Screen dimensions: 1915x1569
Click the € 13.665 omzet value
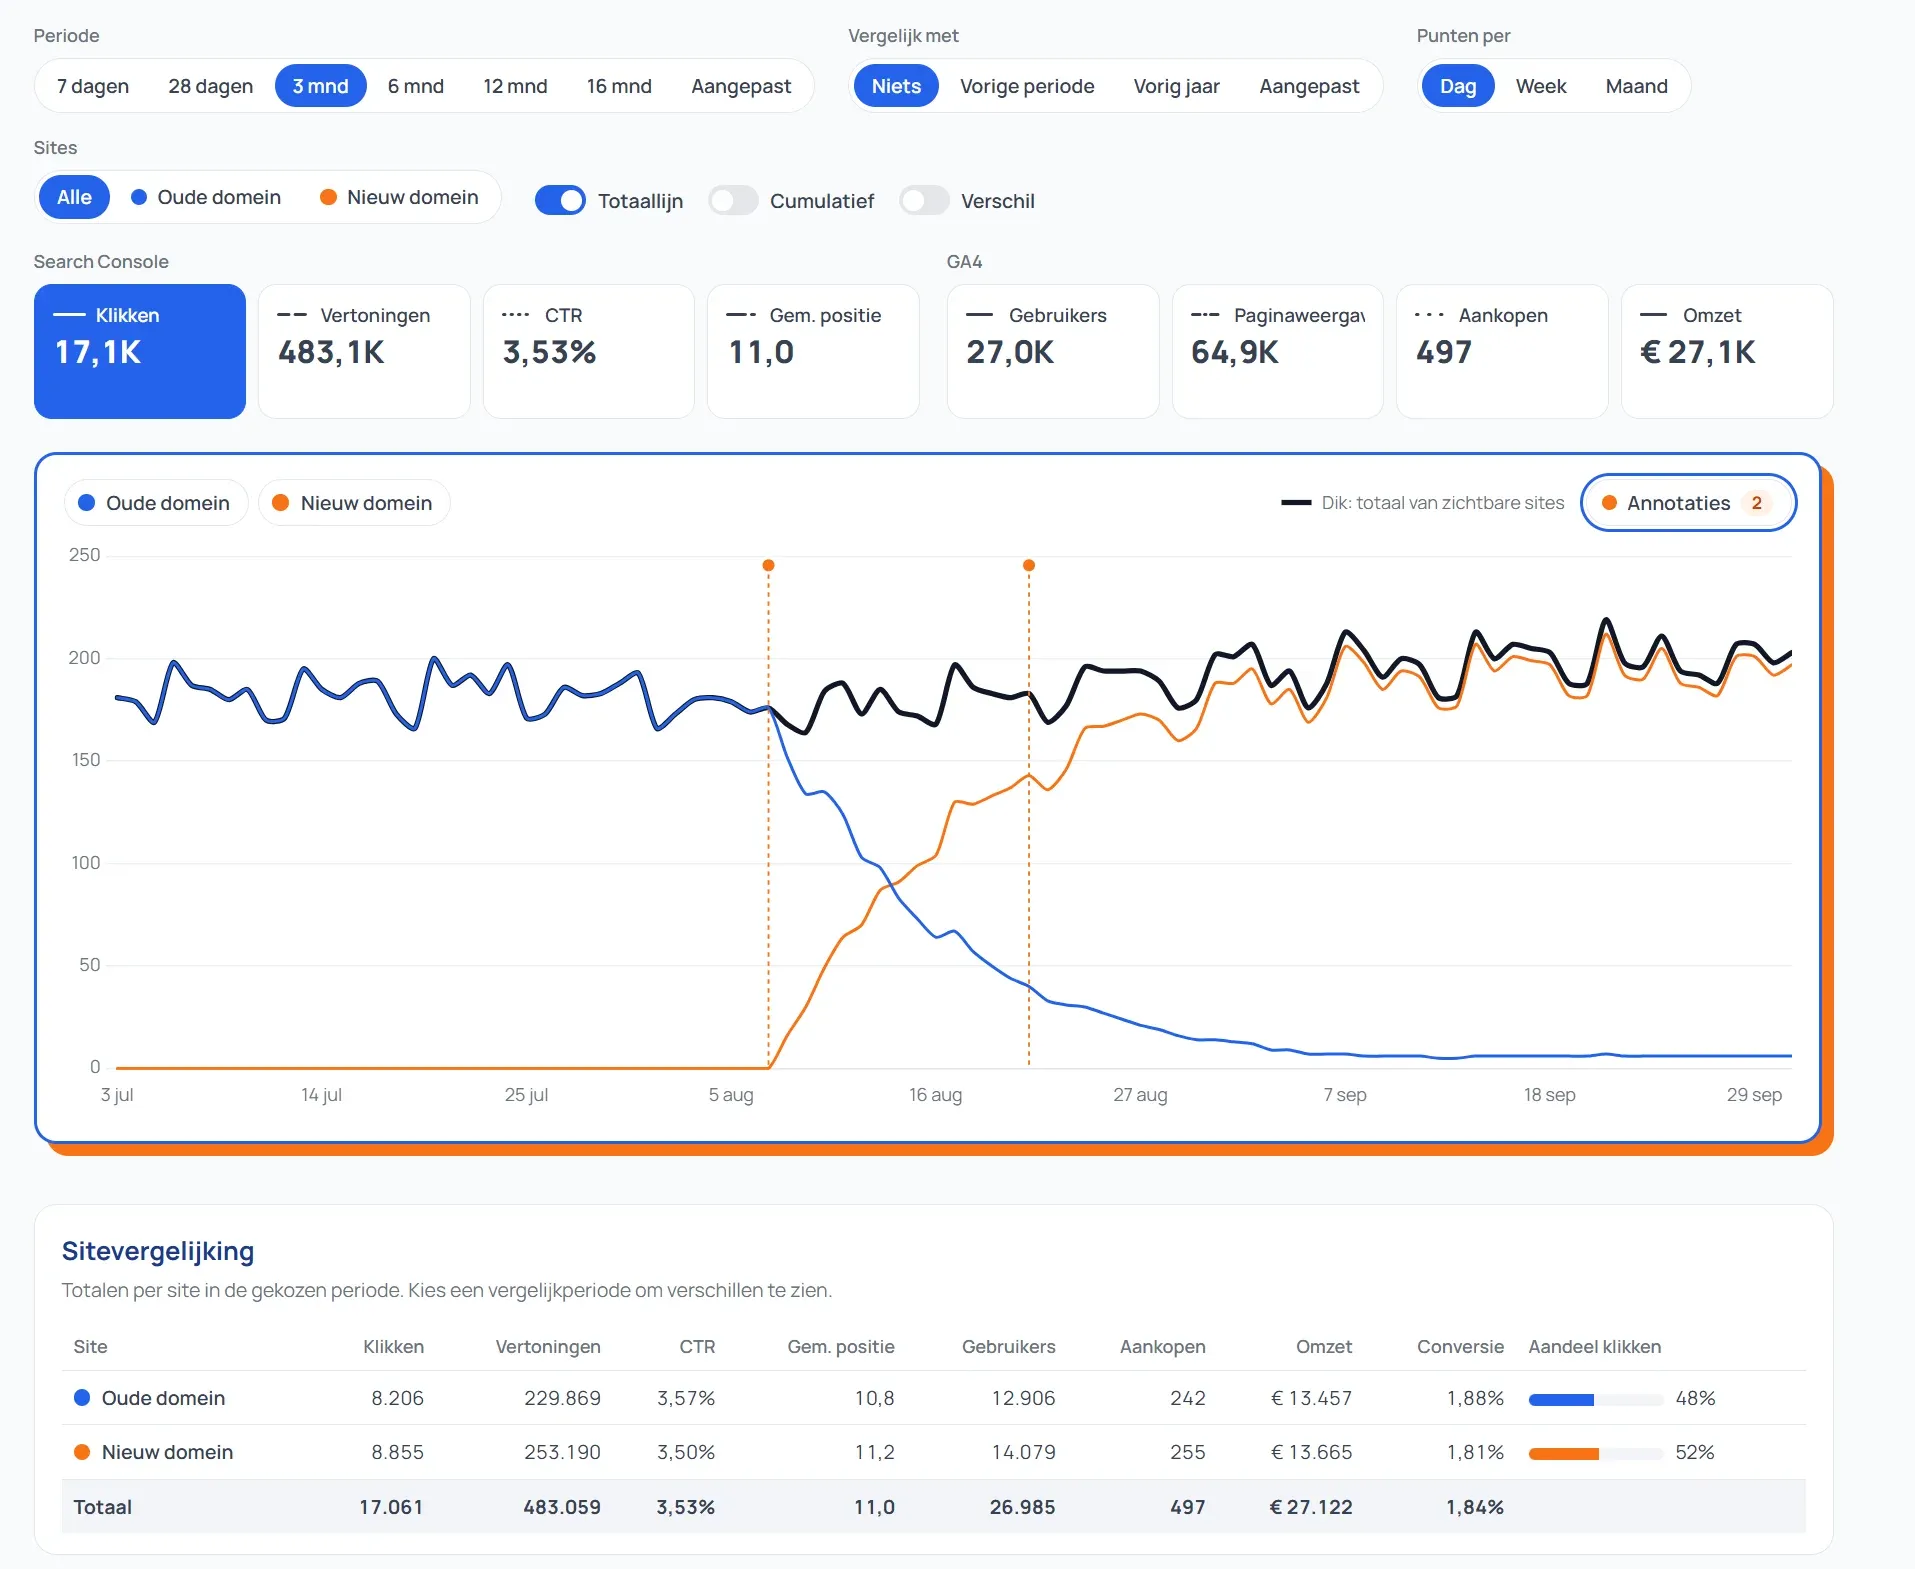coord(1311,1452)
